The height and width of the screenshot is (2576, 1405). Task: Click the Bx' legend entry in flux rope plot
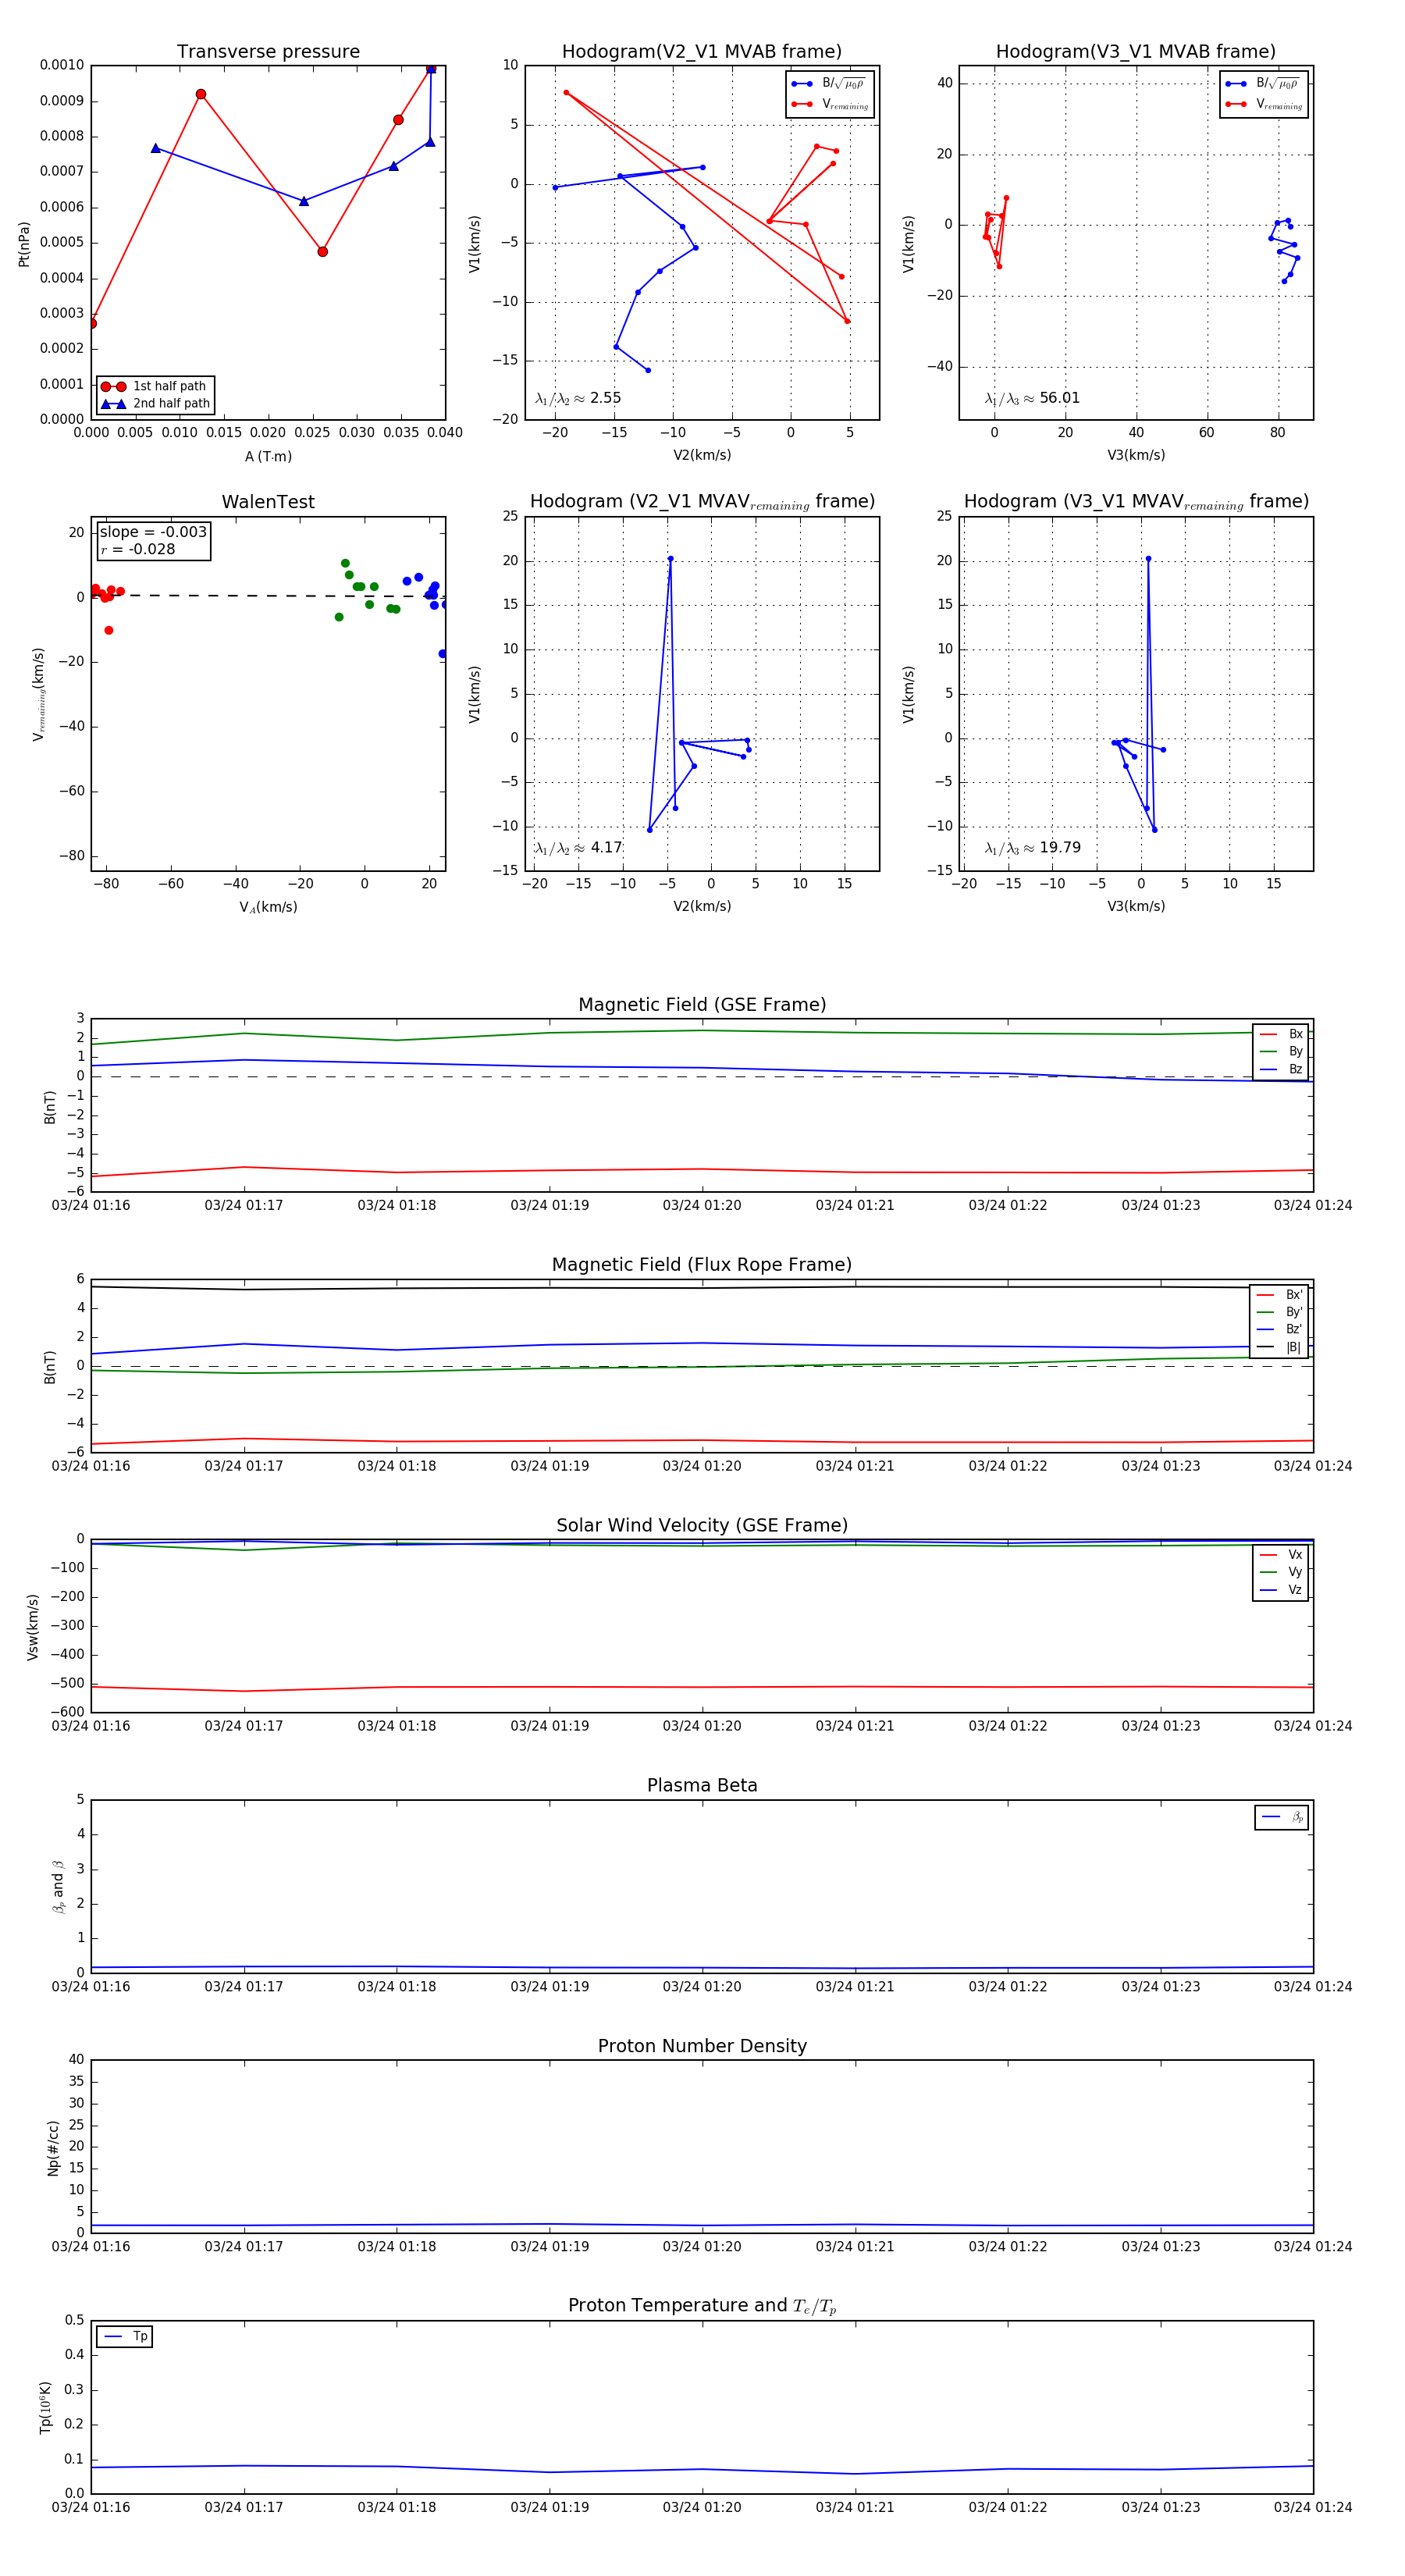1279,1294
